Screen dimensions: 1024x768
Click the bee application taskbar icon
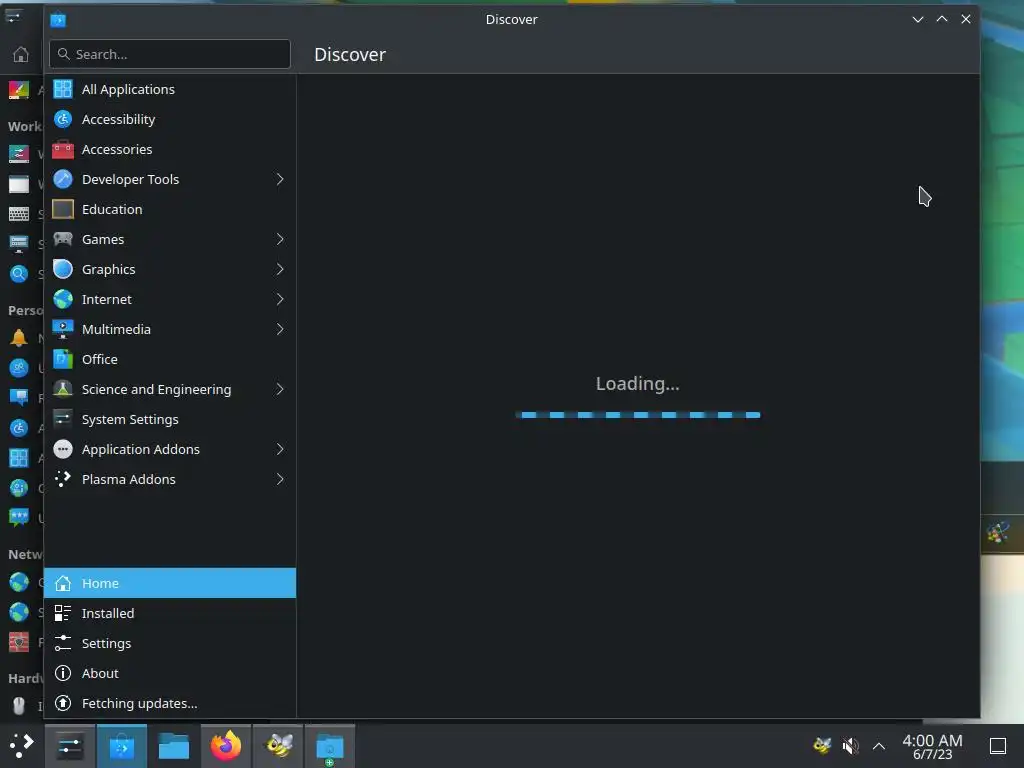coord(278,746)
